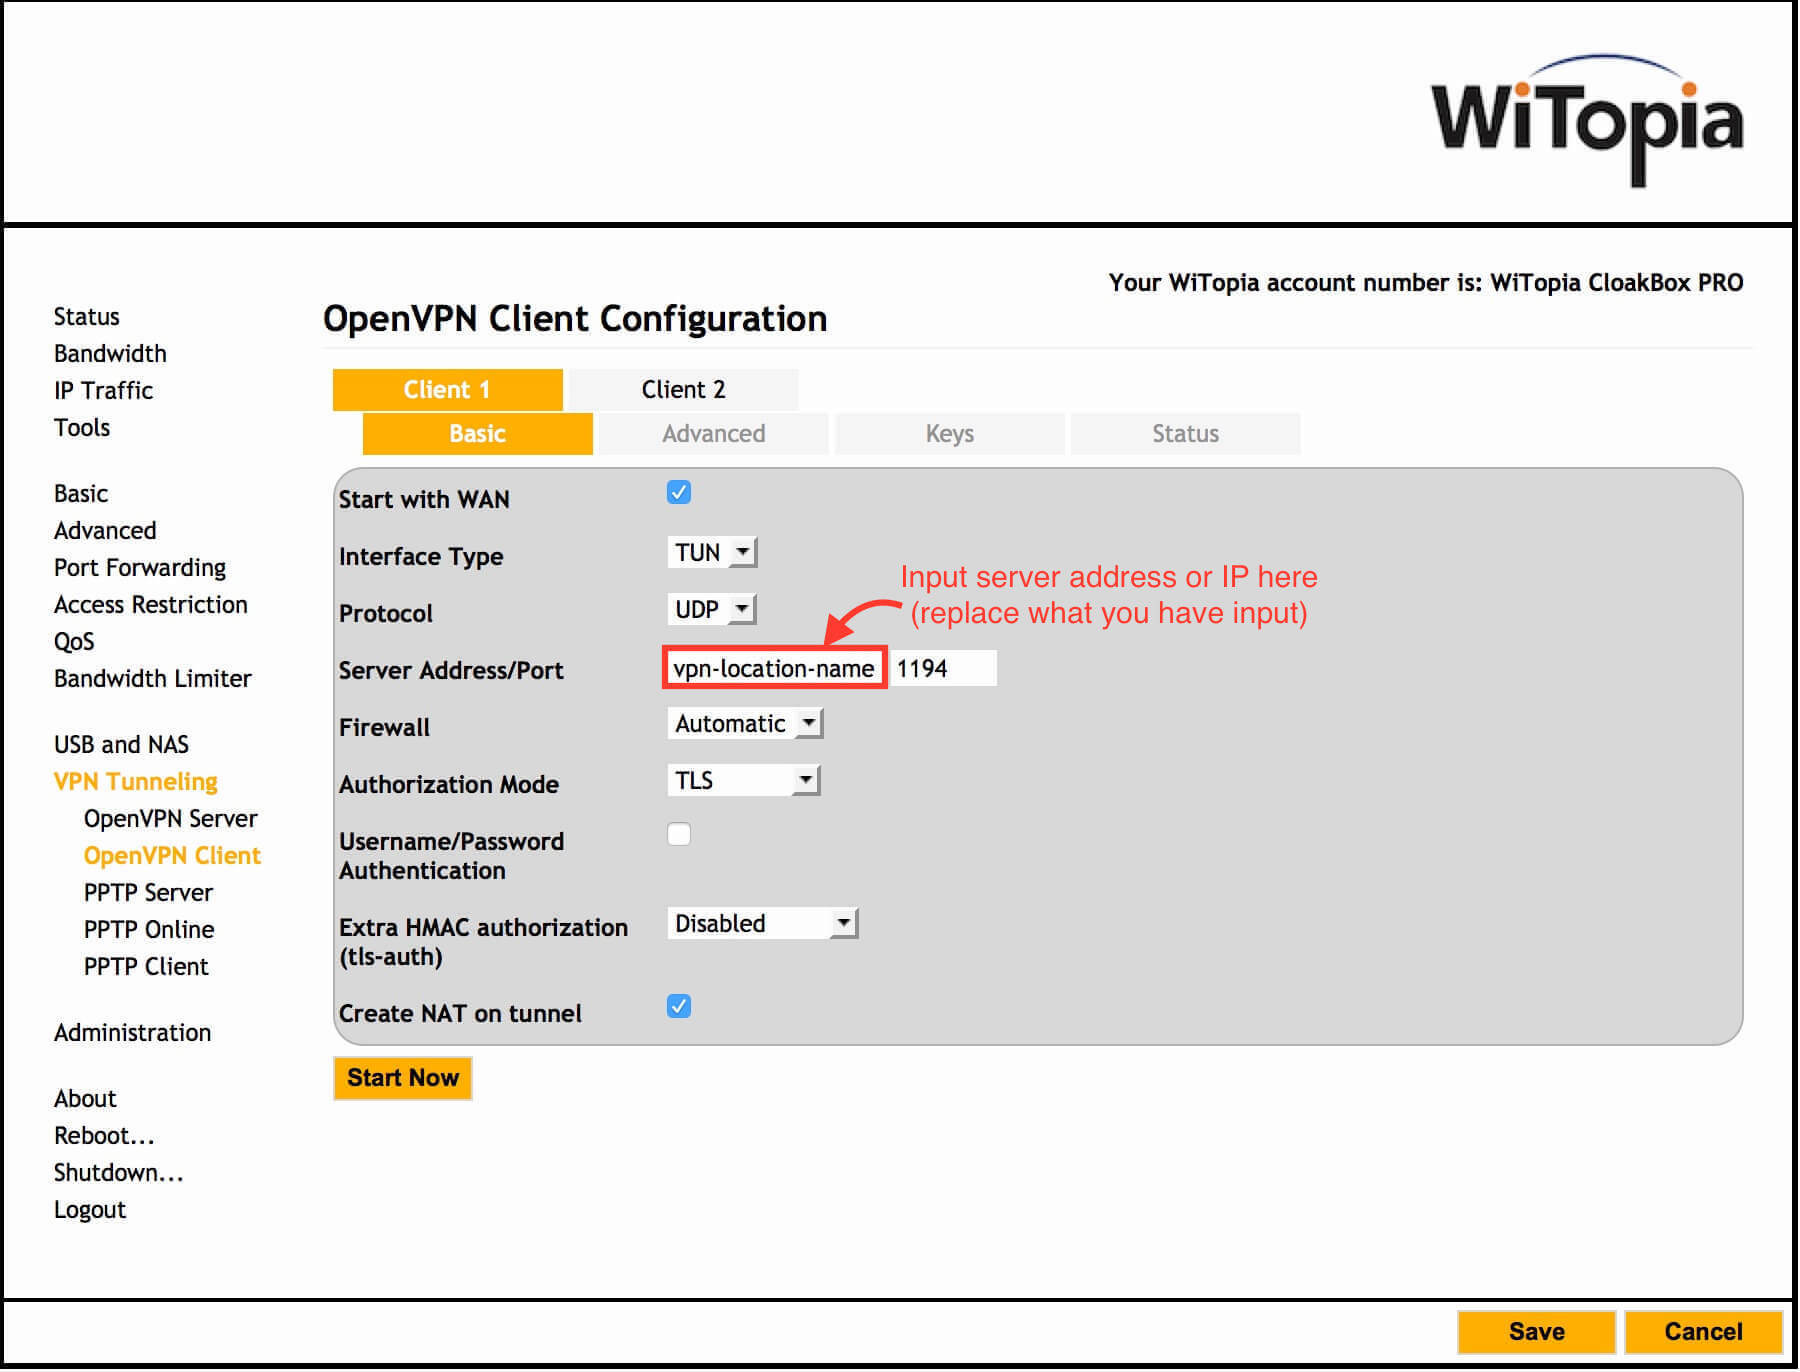The height and width of the screenshot is (1372, 1800).
Task: Open Basic in the sidebar menu
Action: pyautogui.click(x=81, y=494)
